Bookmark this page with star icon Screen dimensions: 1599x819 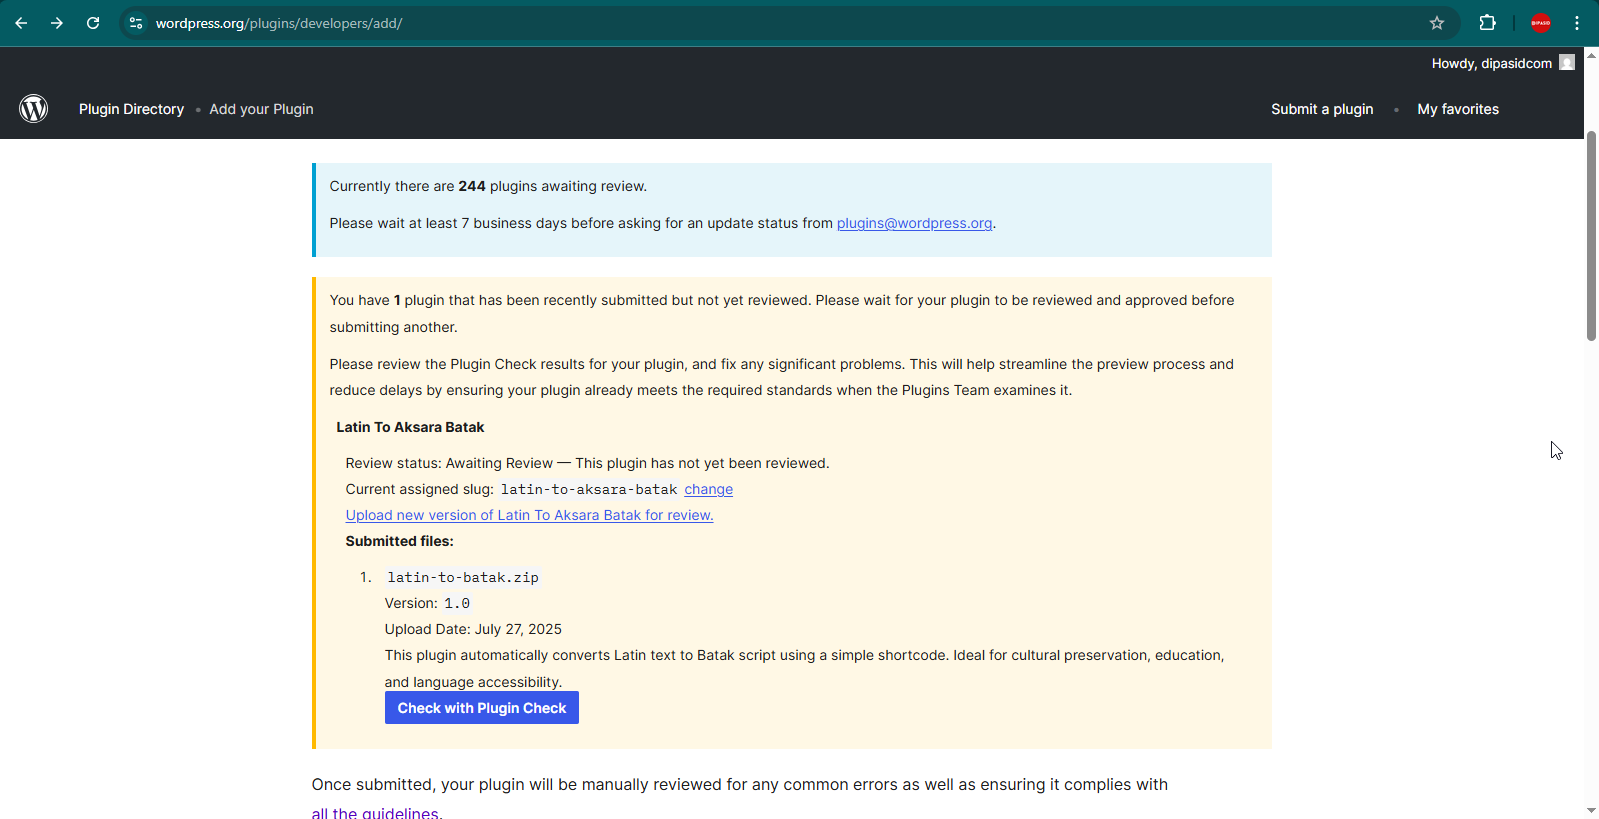click(1437, 23)
